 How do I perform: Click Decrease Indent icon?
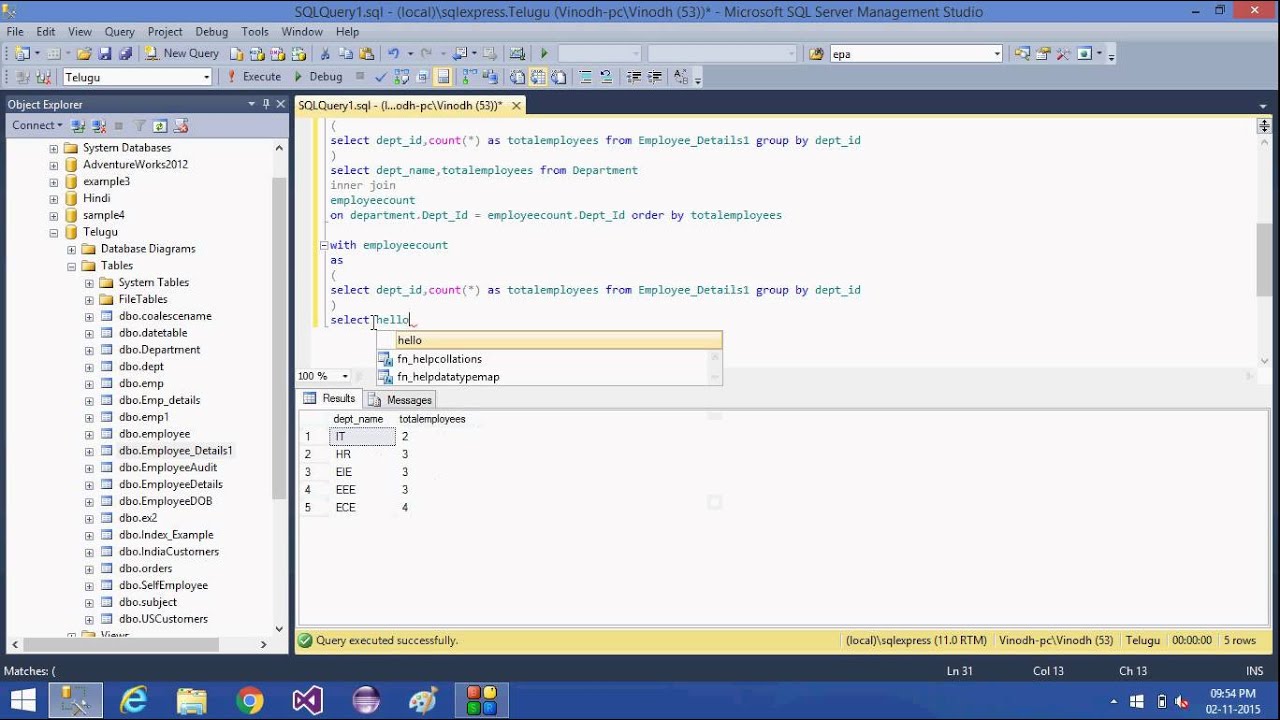pos(634,77)
